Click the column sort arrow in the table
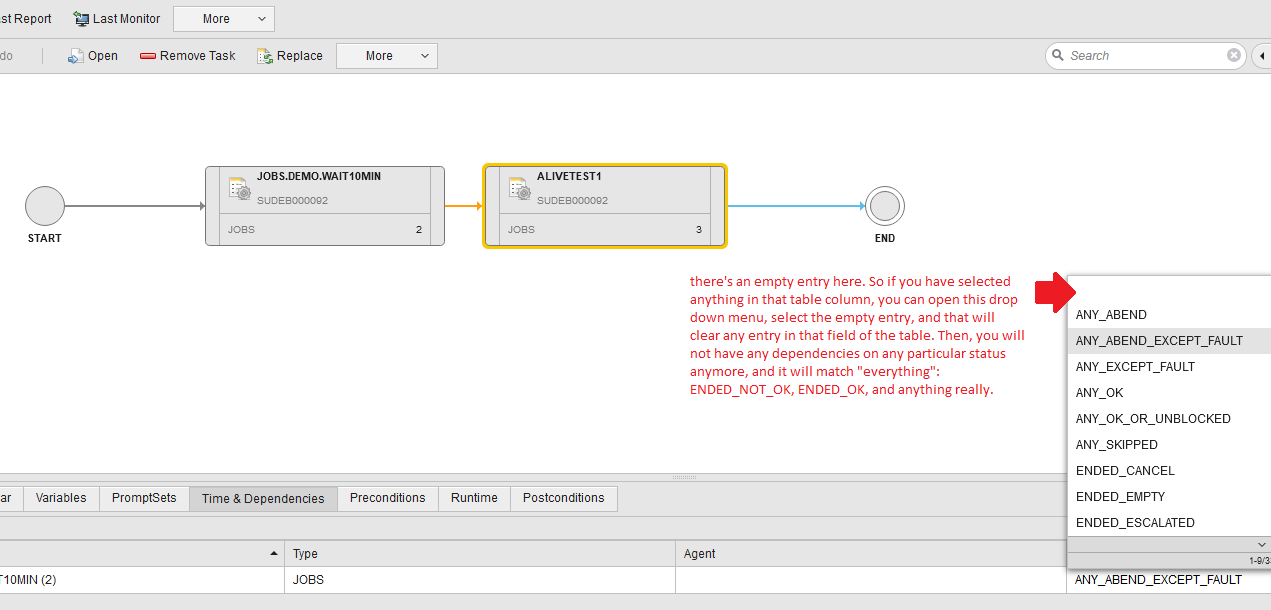1271x610 pixels. point(272,552)
